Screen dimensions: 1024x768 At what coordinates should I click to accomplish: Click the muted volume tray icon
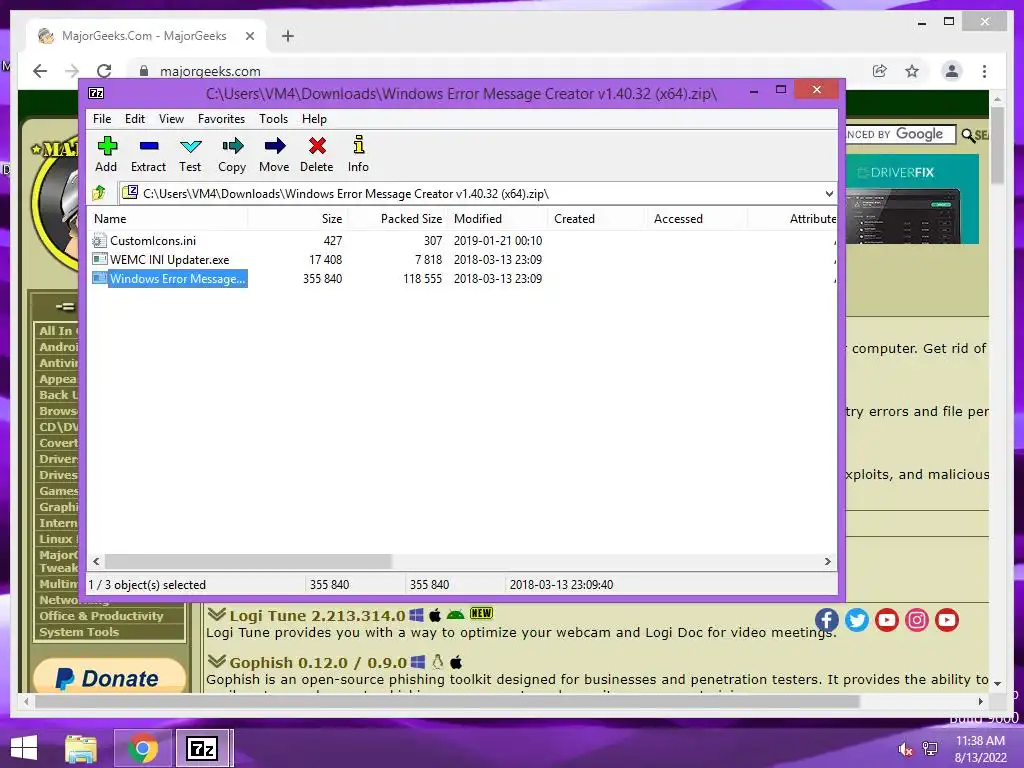(905, 749)
